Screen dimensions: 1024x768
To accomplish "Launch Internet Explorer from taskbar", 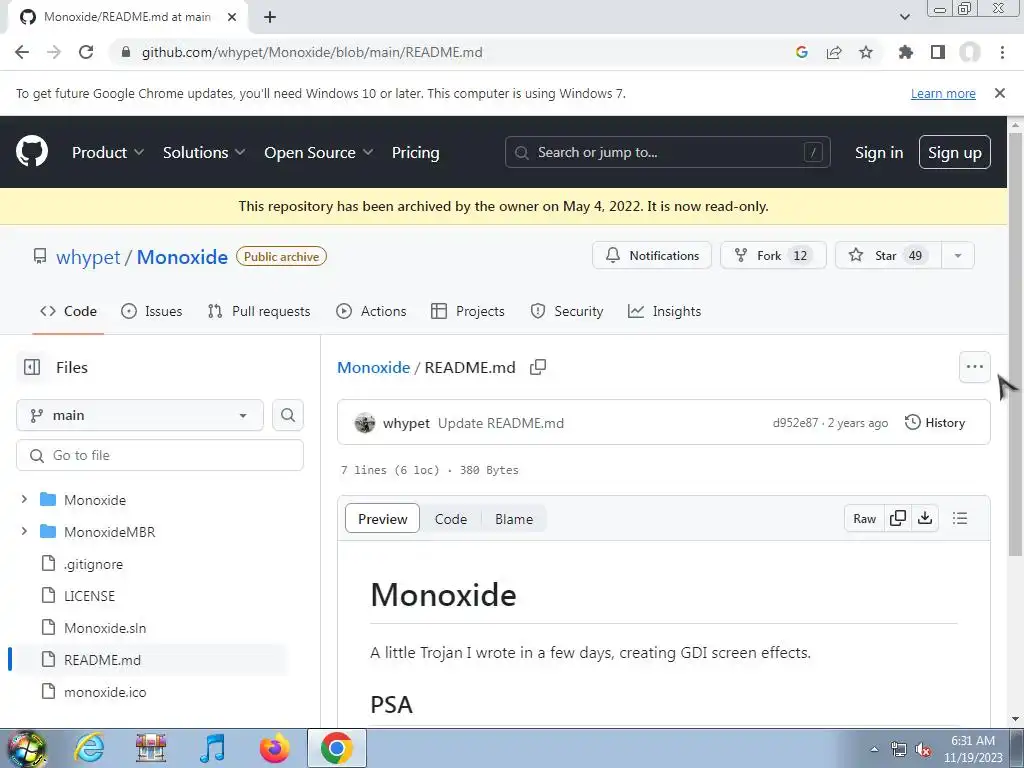I will 88,748.
